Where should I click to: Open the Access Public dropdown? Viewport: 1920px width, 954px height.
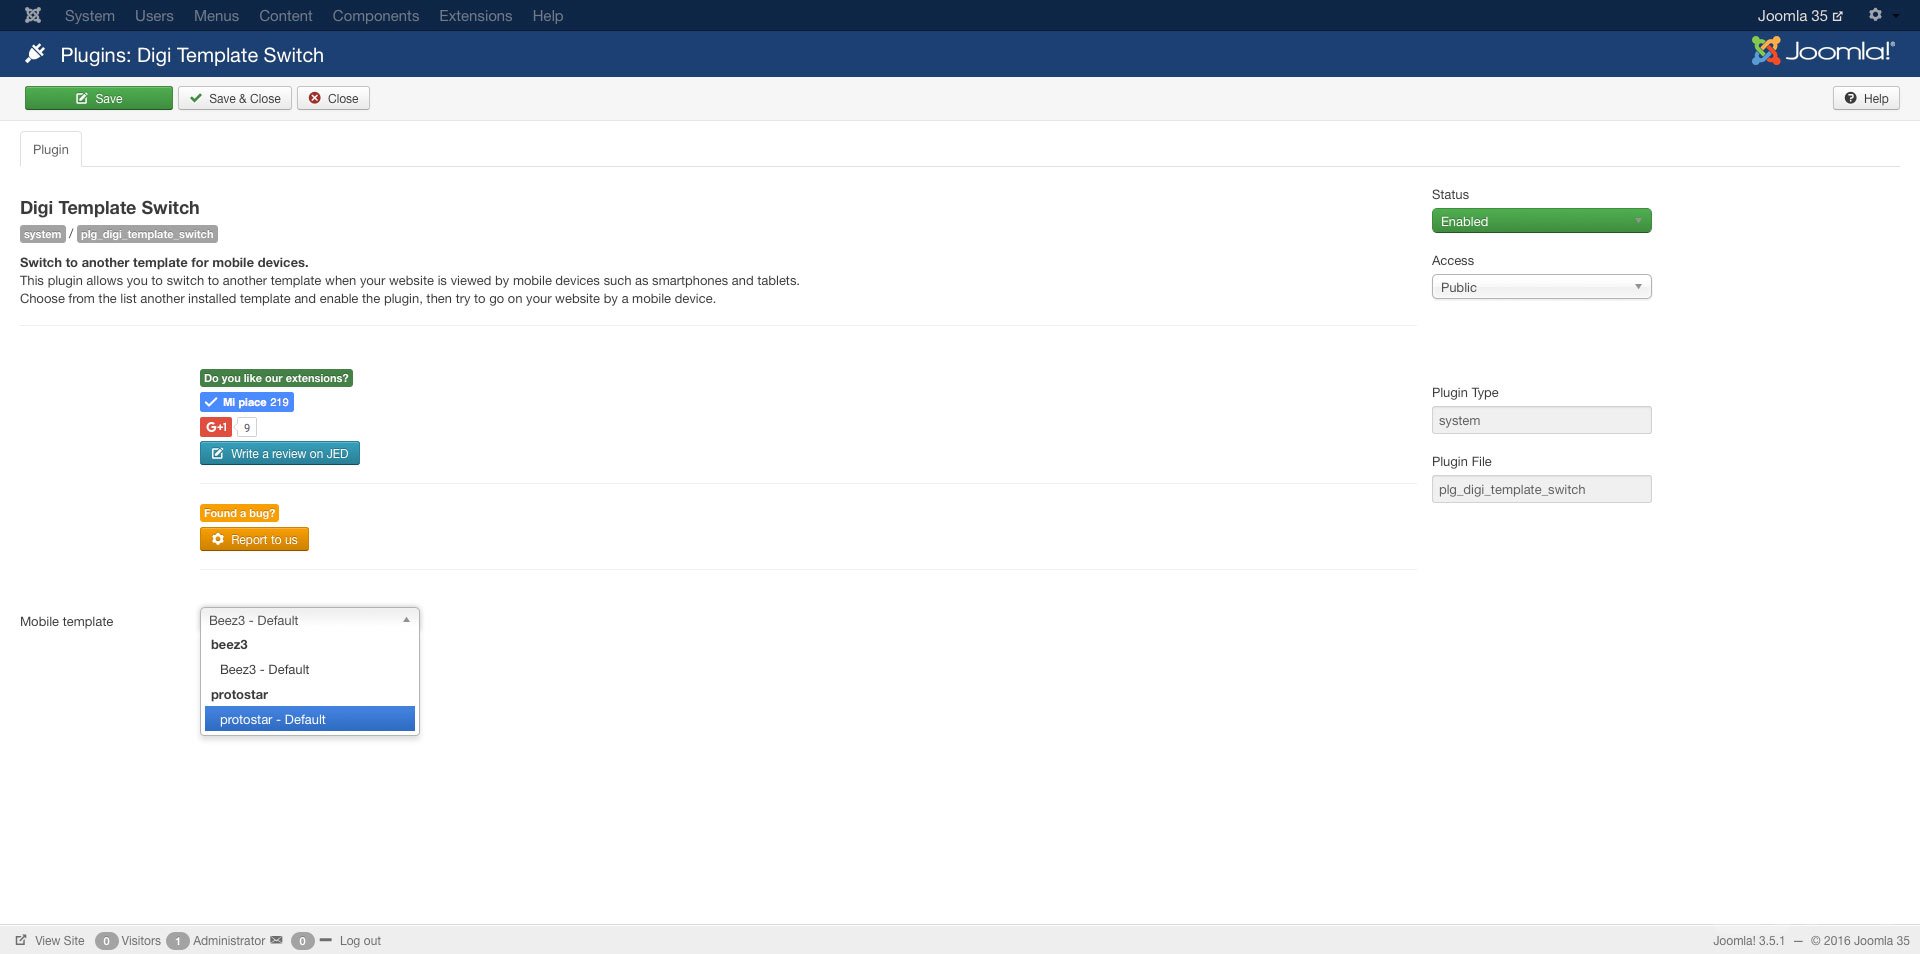coord(1541,287)
